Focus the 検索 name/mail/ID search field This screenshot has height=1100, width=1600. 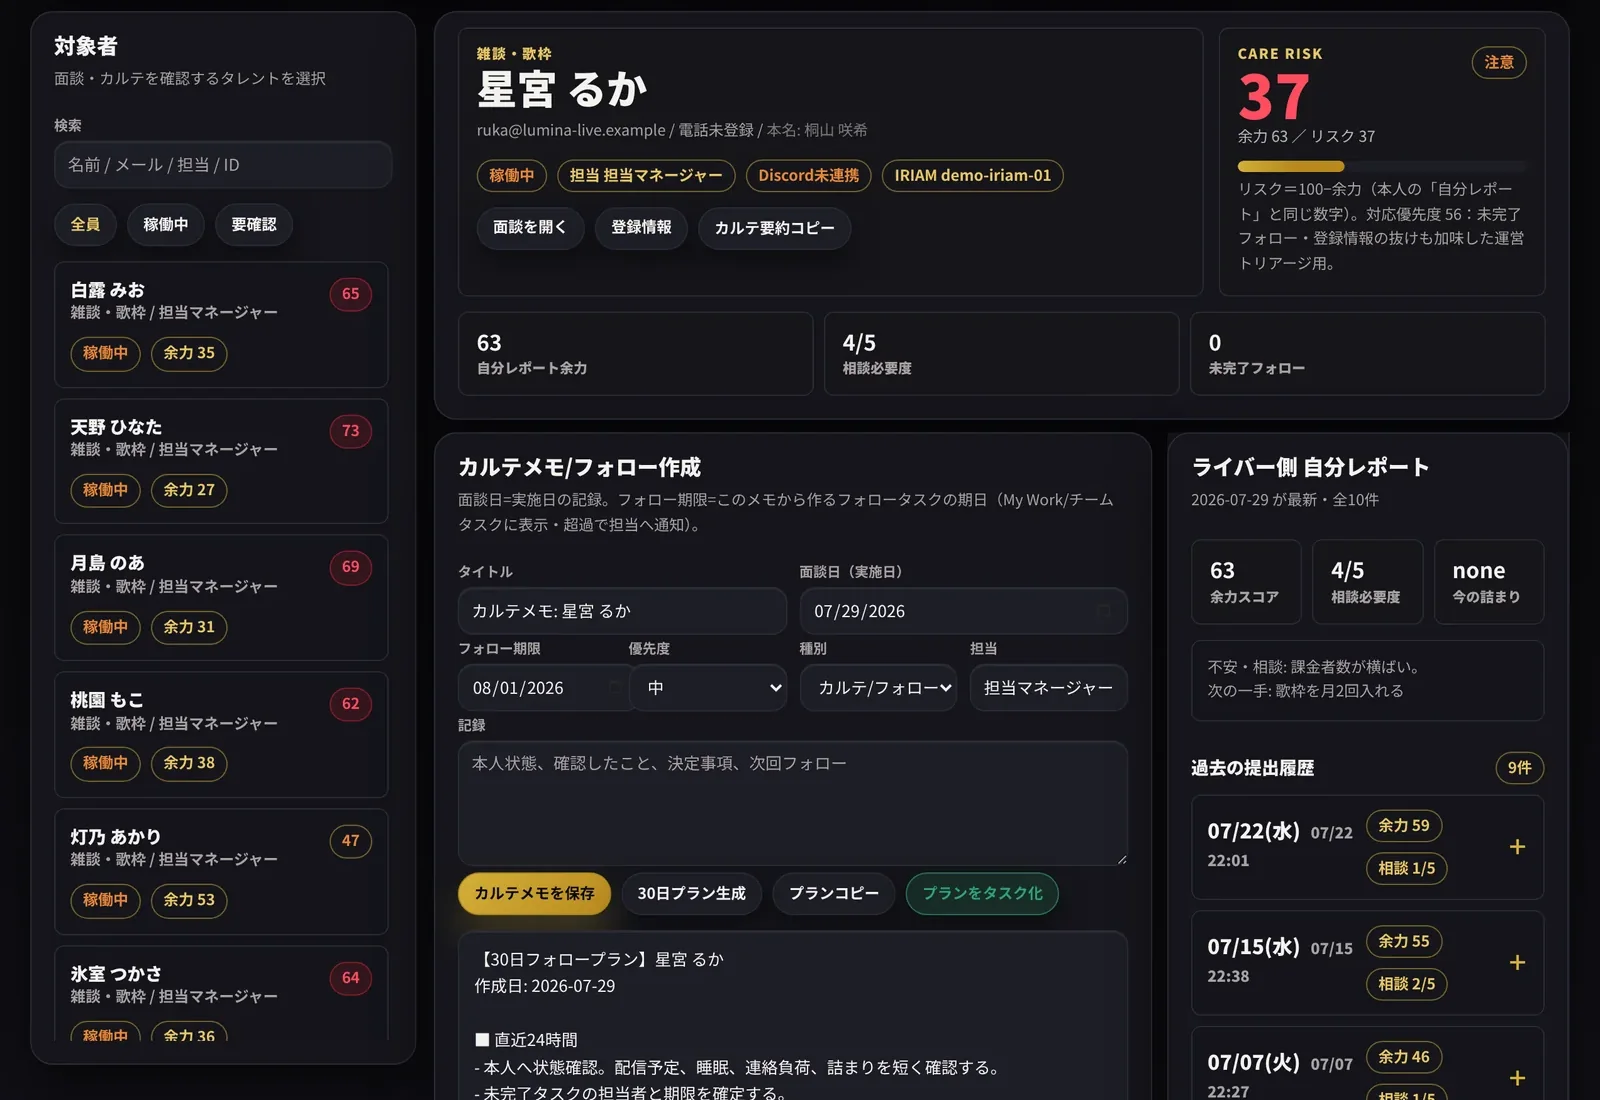point(223,165)
